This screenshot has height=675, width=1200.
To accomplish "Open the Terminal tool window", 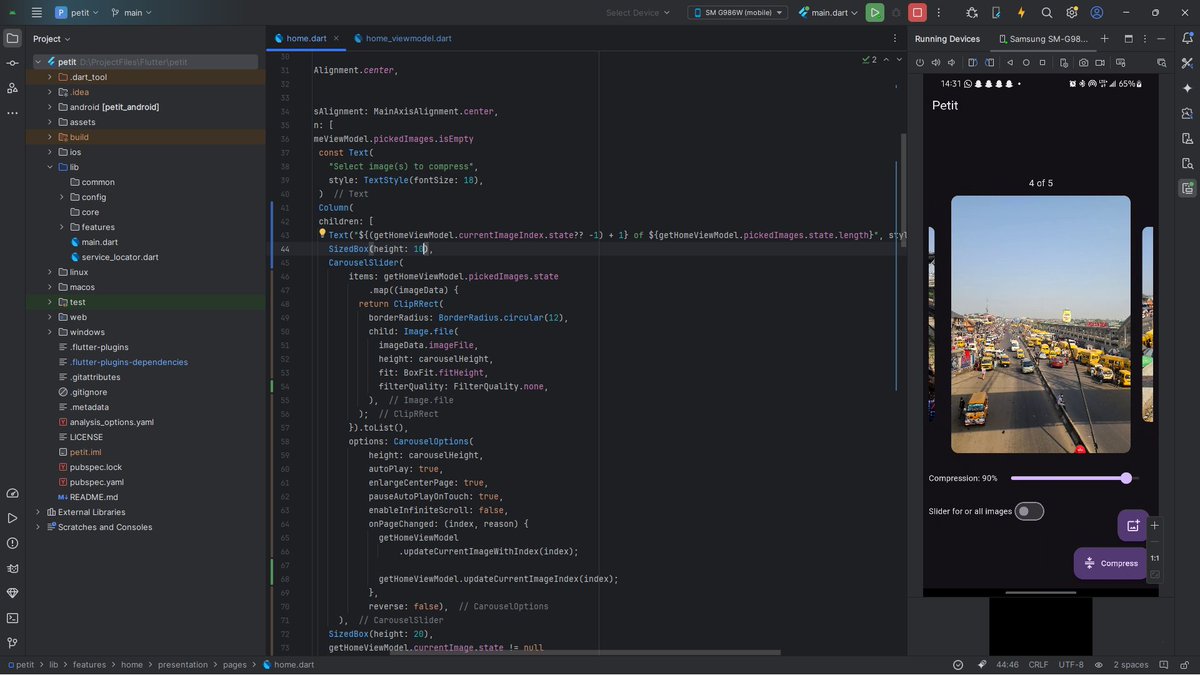I will pos(12,618).
